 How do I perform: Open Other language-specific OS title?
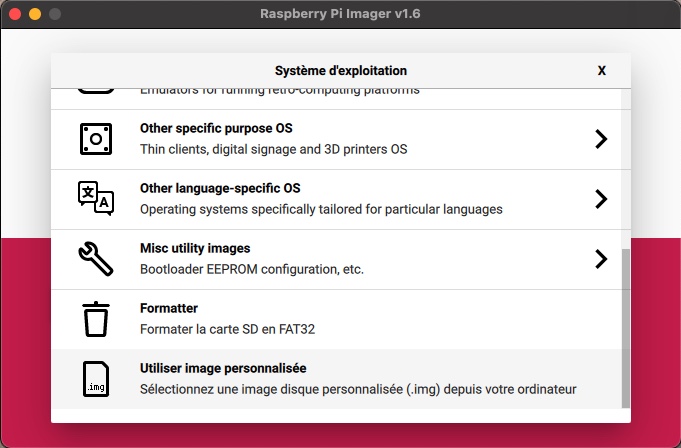220,188
